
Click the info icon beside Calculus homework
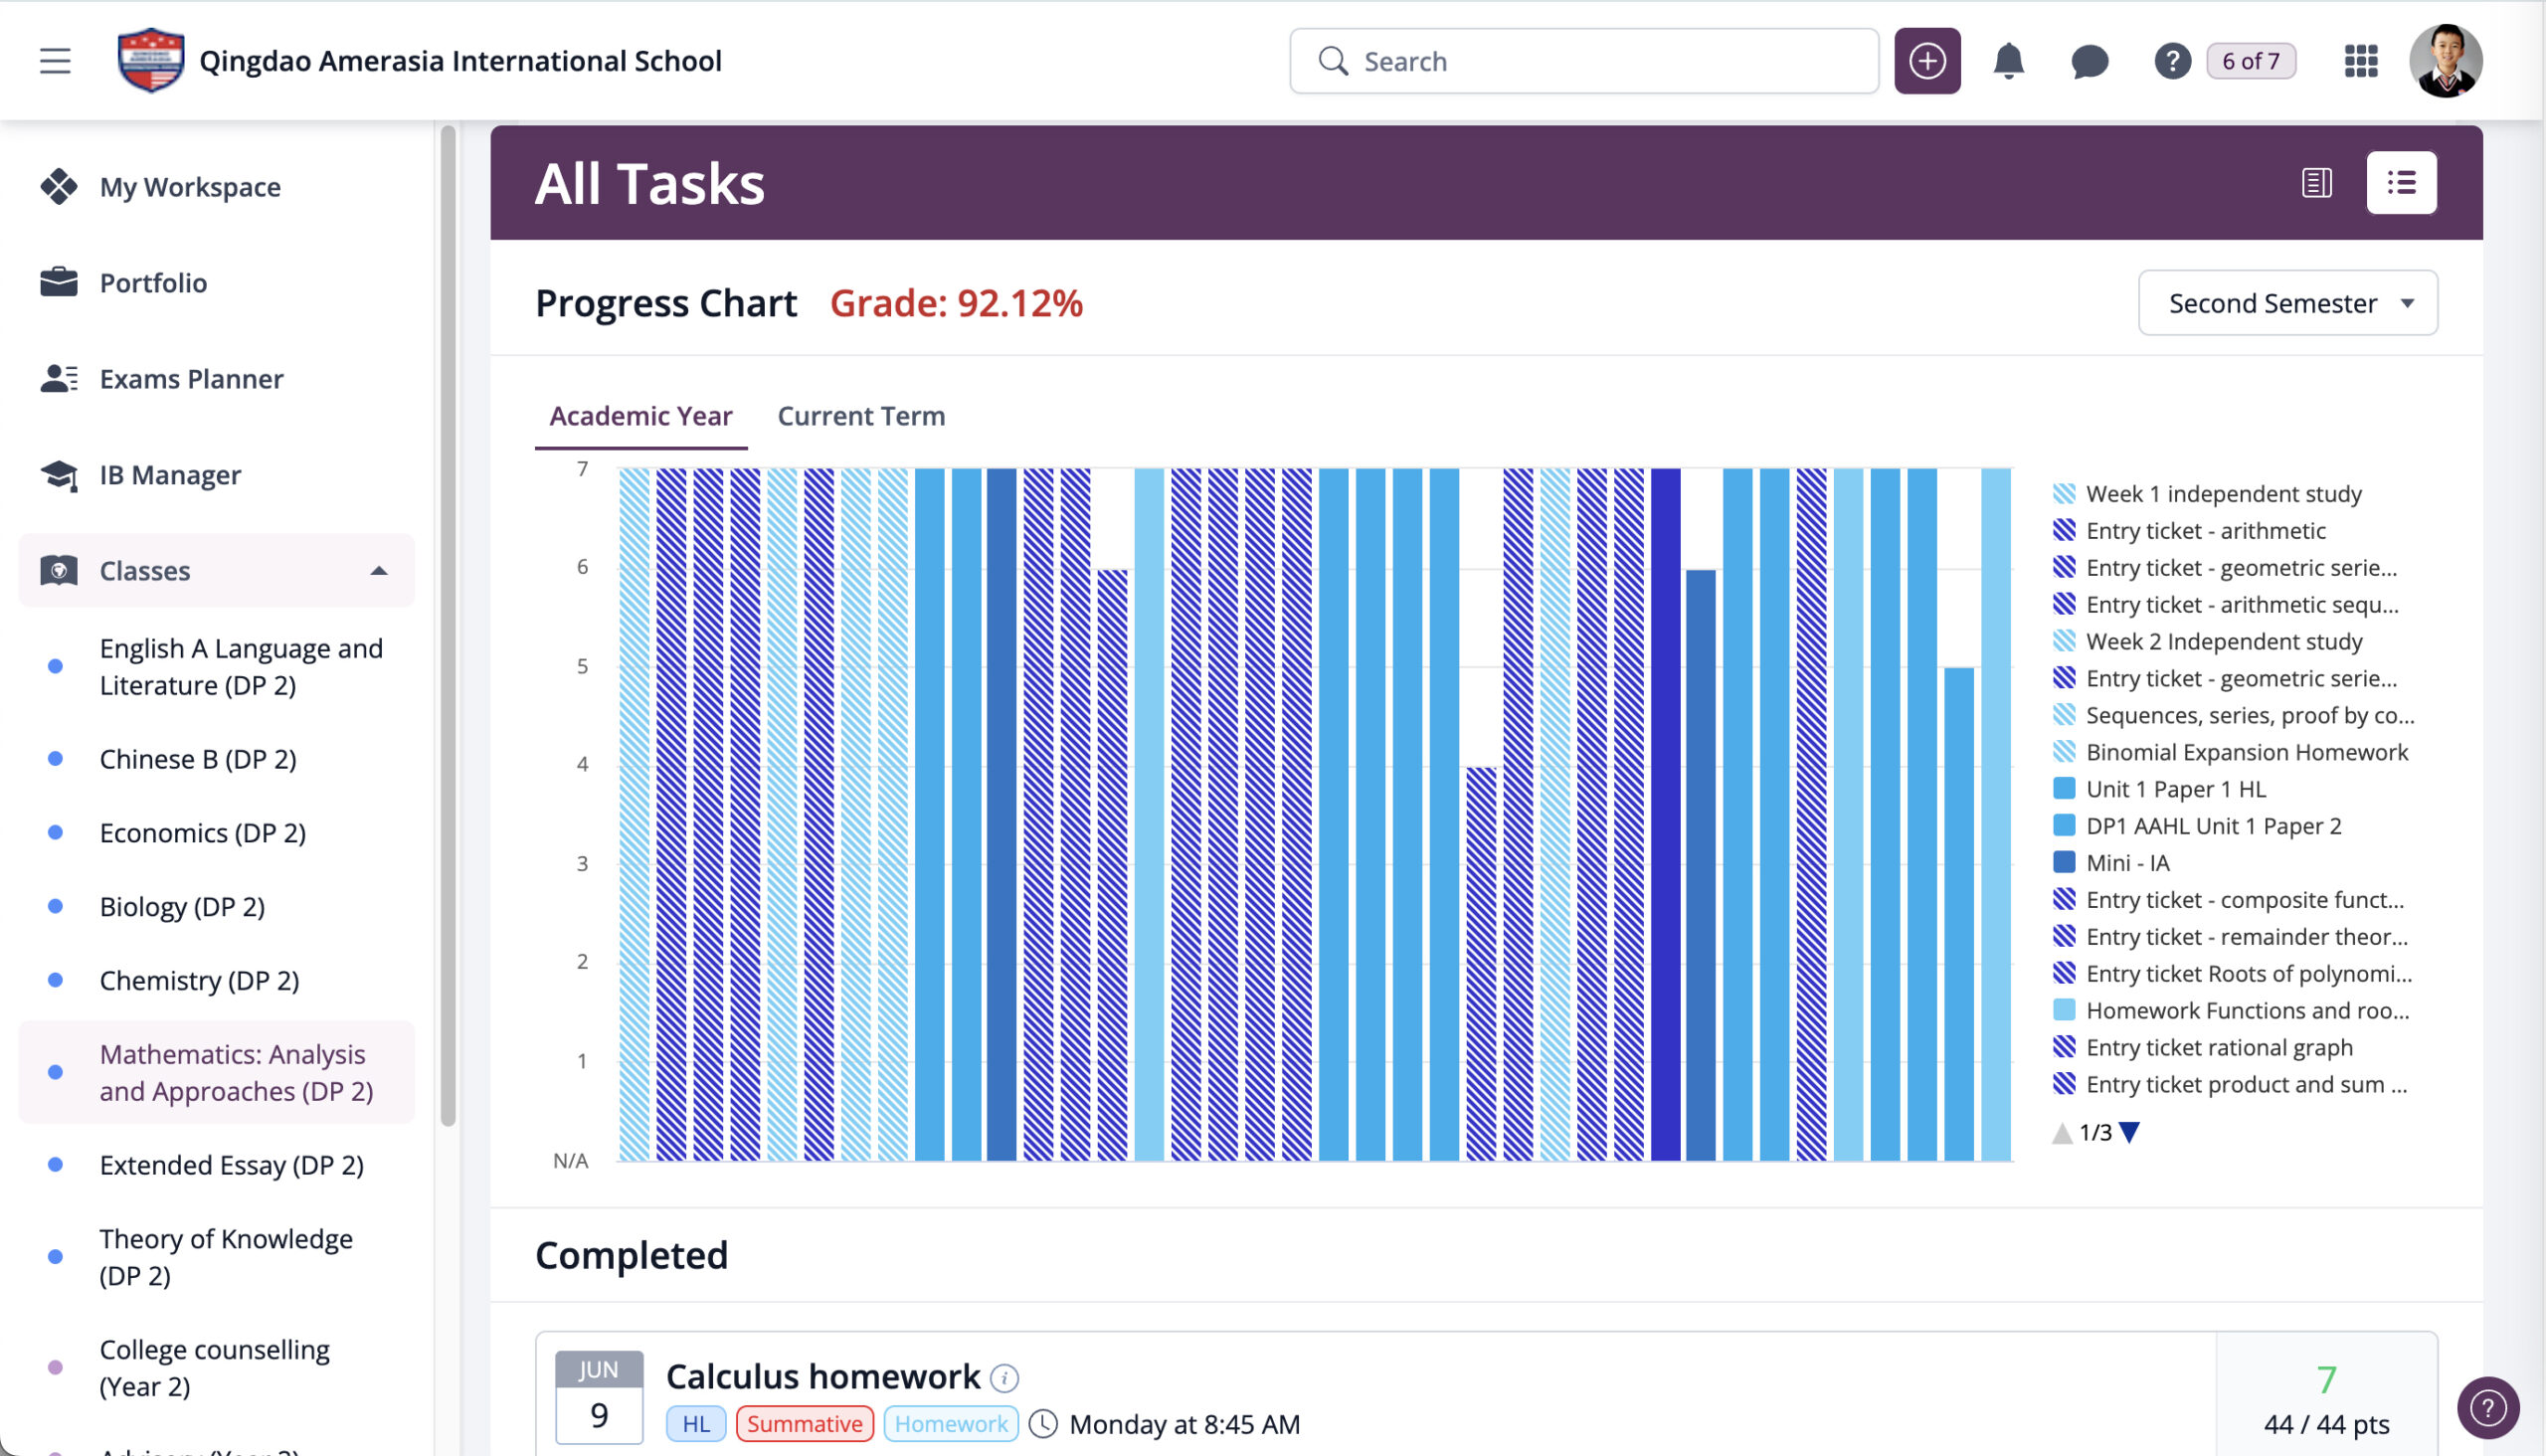[1004, 1378]
